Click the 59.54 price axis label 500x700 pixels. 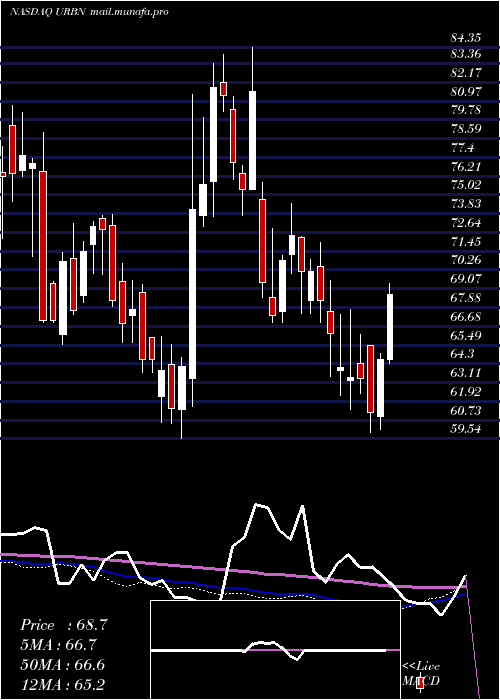click(466, 429)
